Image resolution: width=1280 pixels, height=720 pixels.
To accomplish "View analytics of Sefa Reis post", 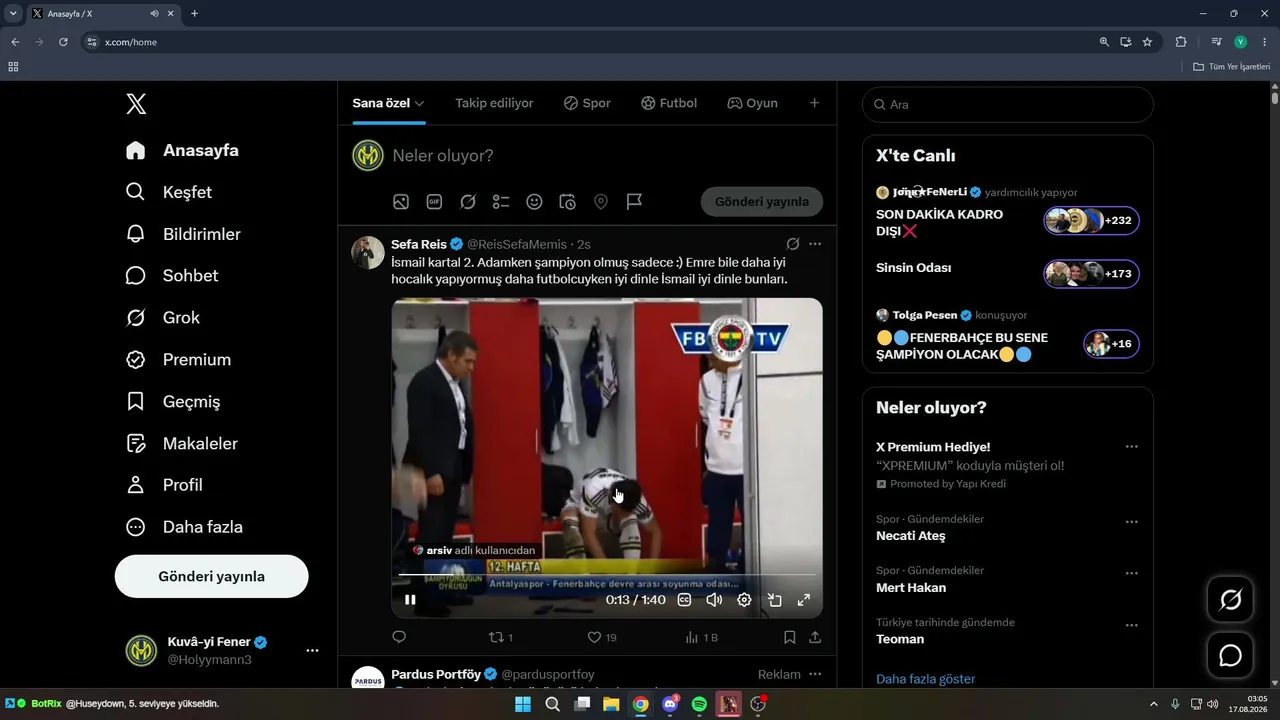I will [x=701, y=637].
